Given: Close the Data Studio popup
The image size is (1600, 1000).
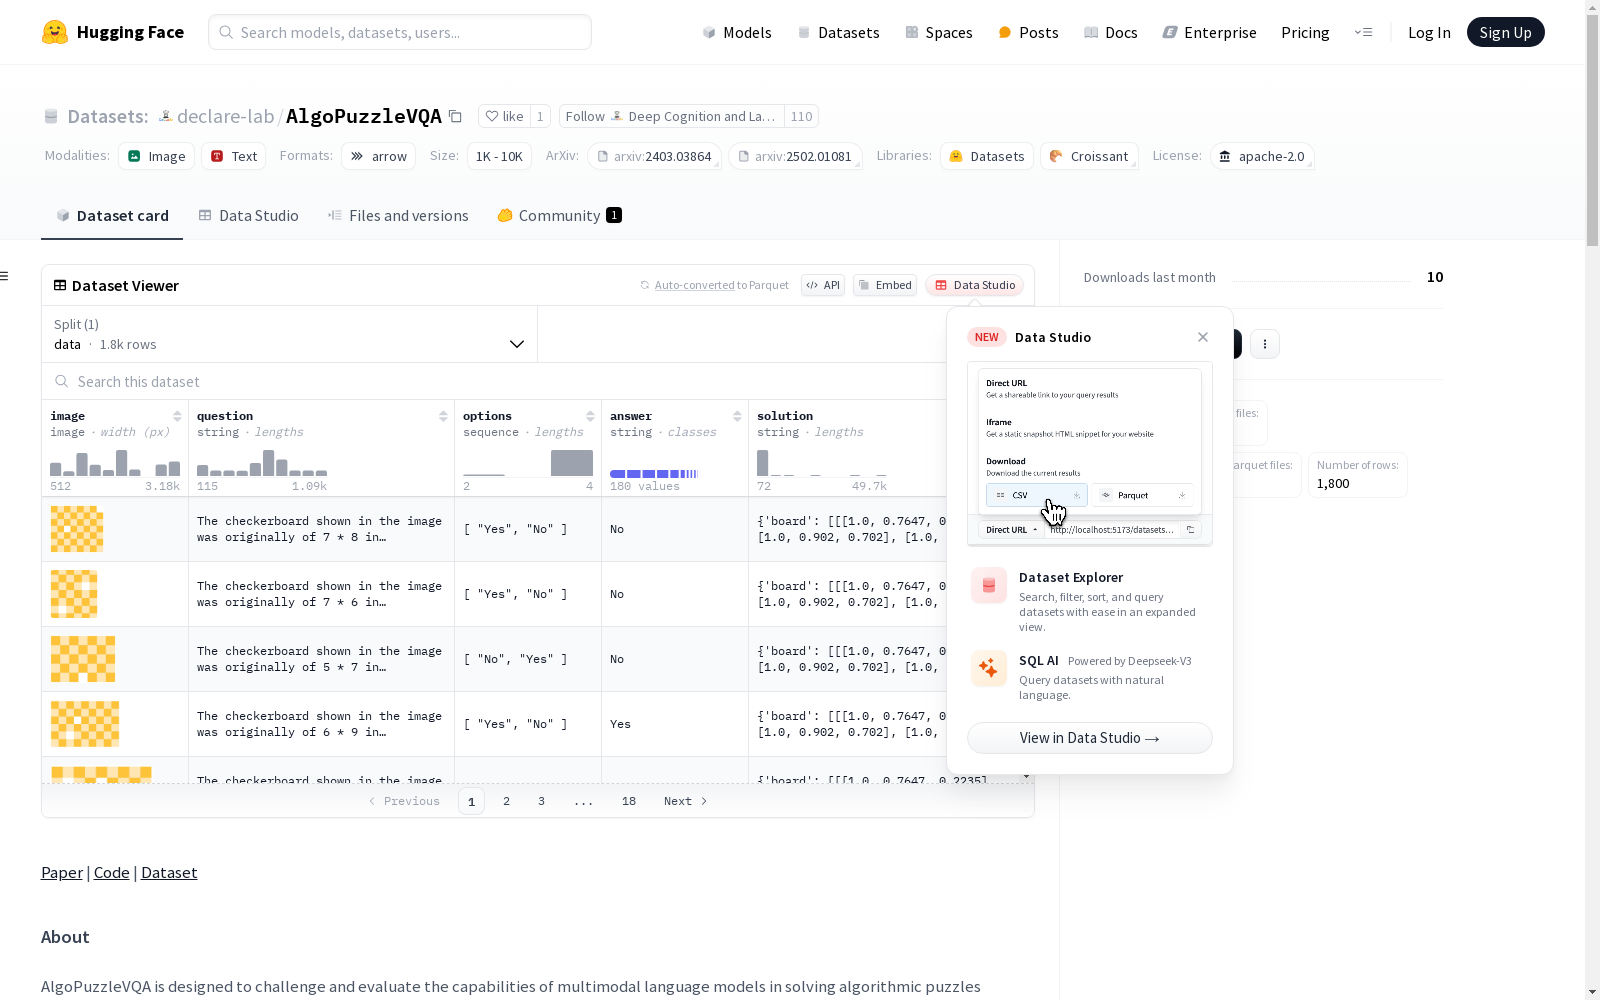Looking at the screenshot, I should click(x=1203, y=337).
